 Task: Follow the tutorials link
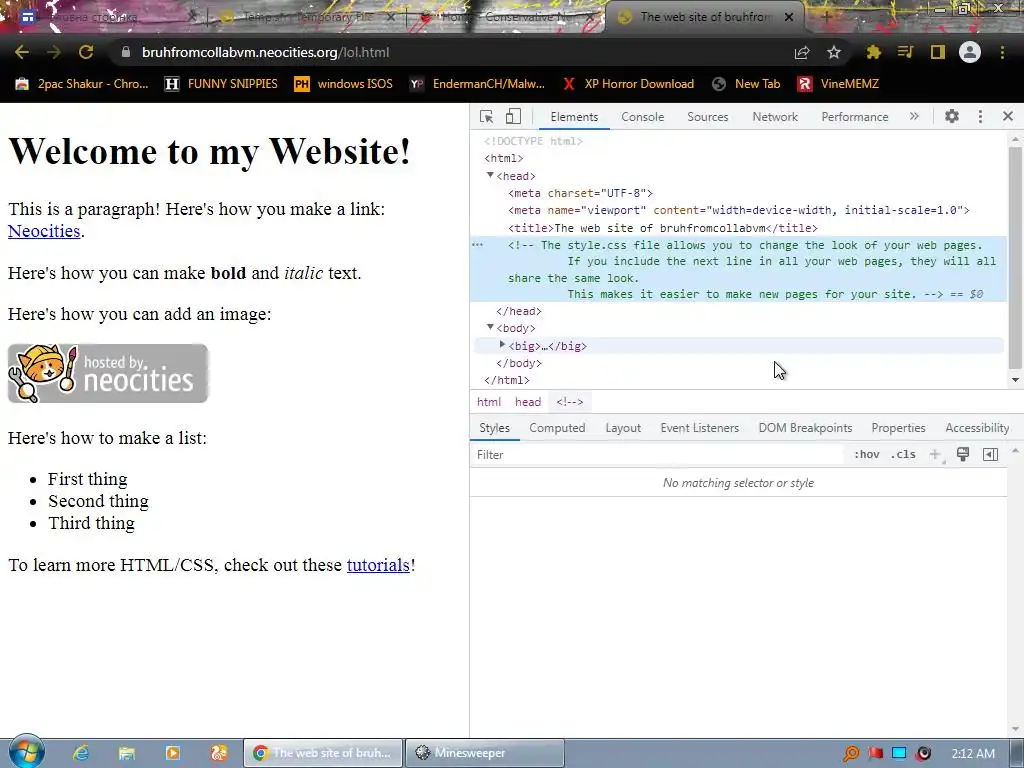click(378, 565)
